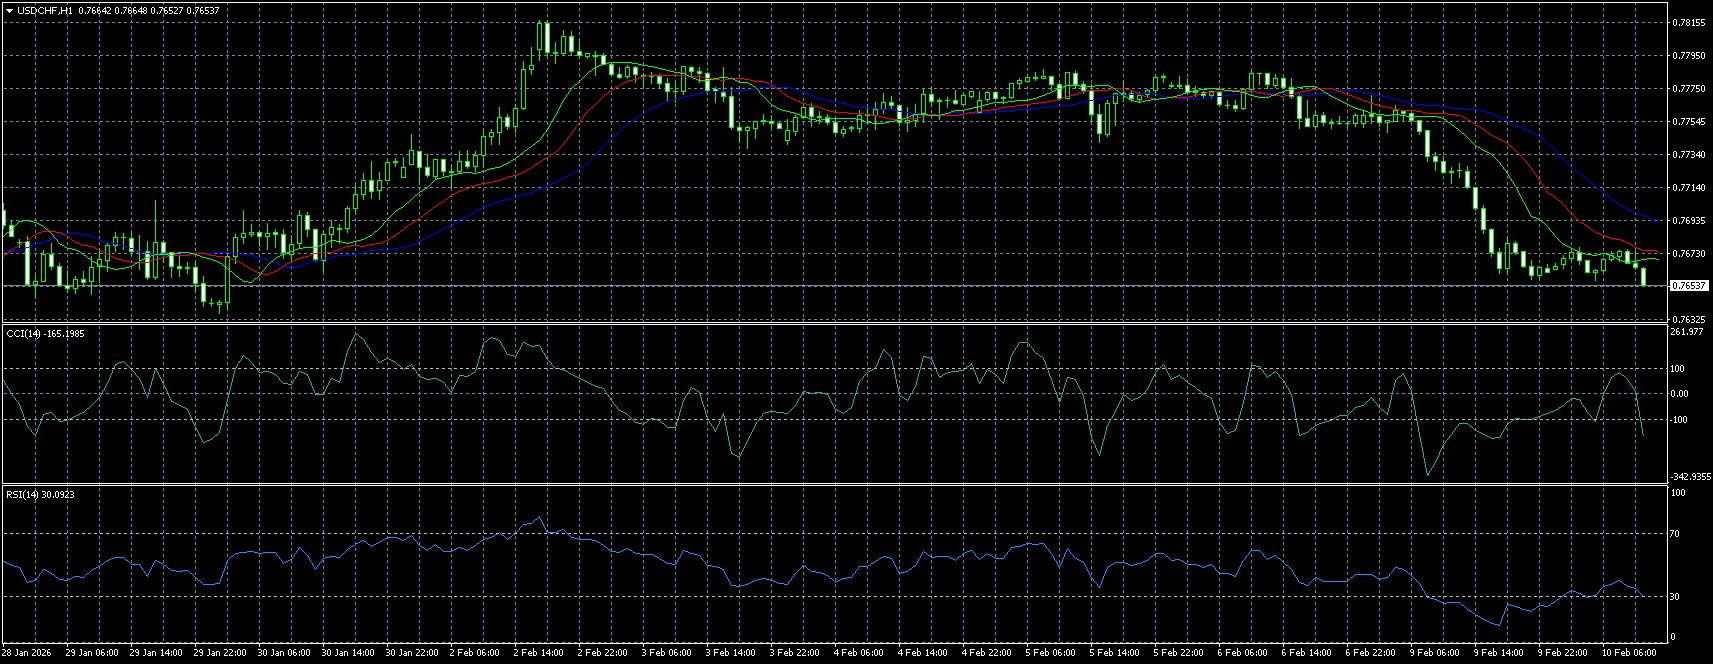Click the 0.76935 price level
This screenshot has width=1713, height=664.
pyautogui.click(x=1688, y=220)
